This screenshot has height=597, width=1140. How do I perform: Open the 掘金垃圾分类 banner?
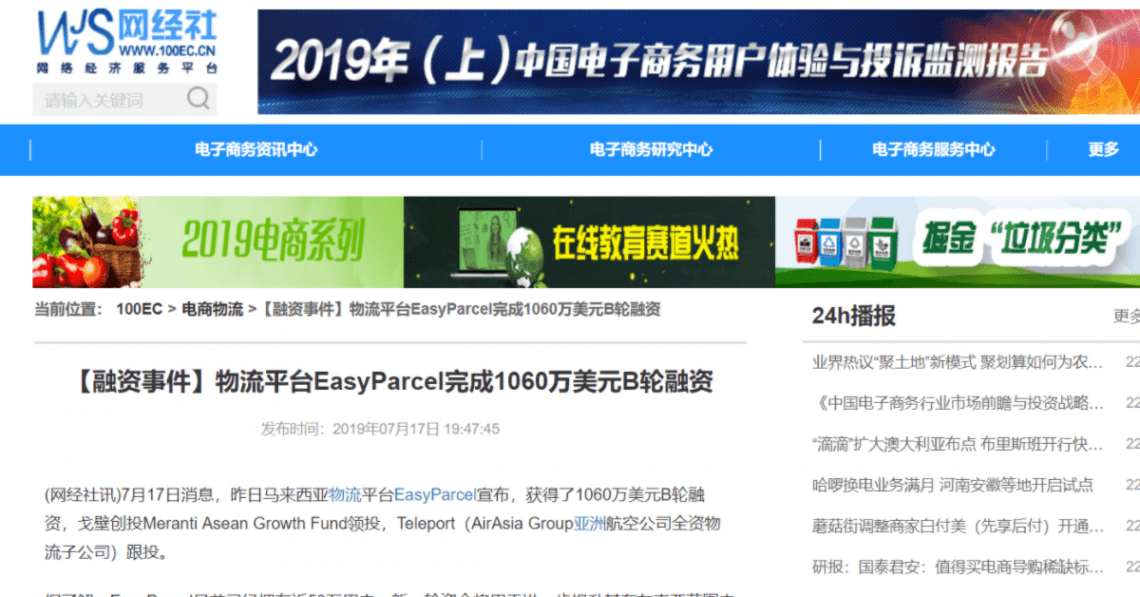(957, 242)
